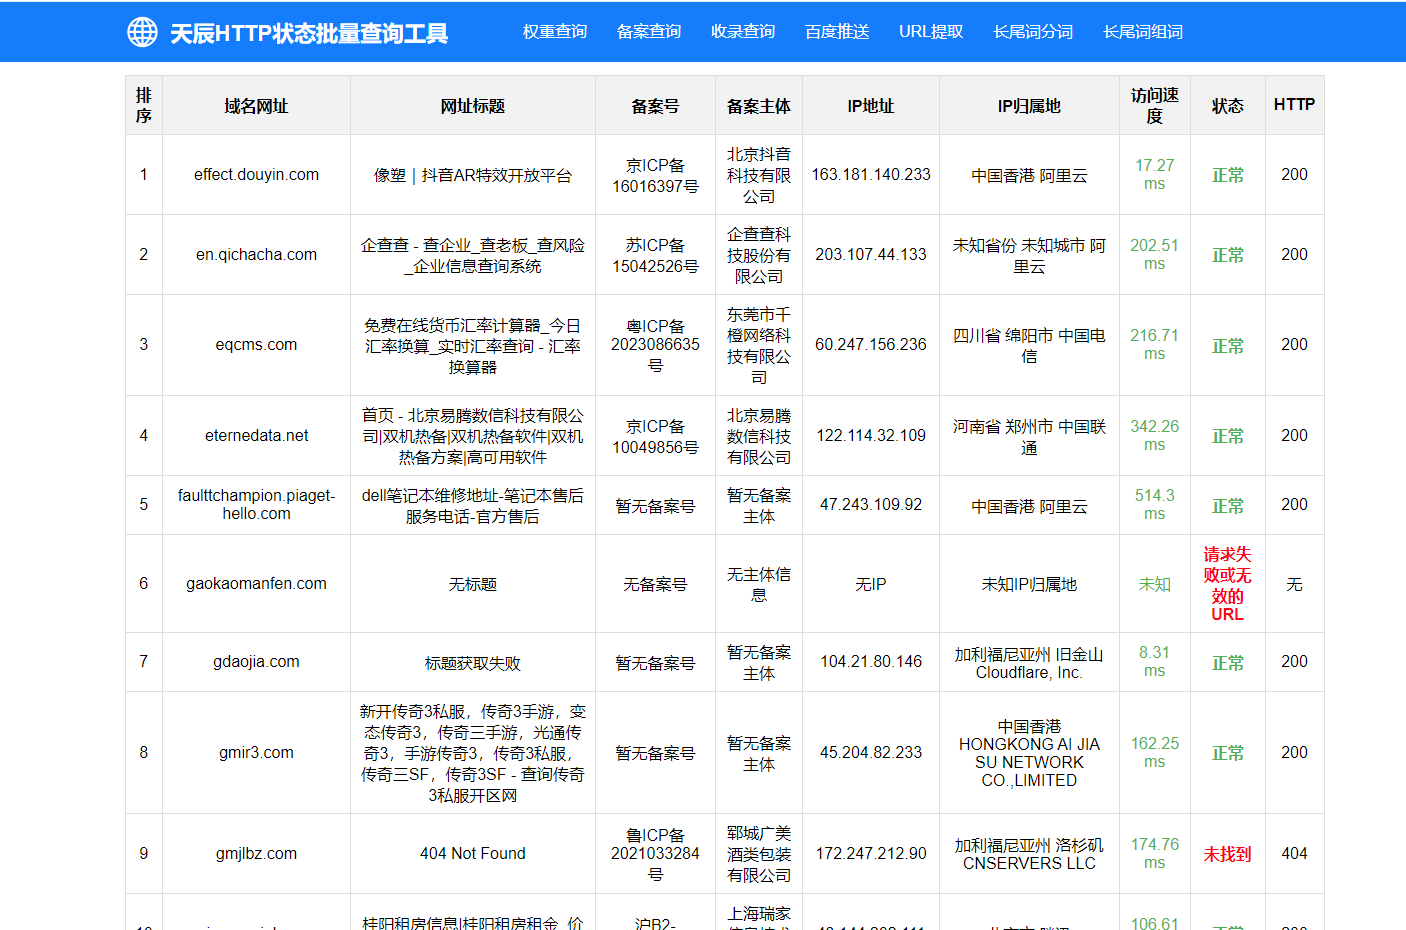The width and height of the screenshot is (1406, 930).
Task: Select domain gmjlbz.com
Action: click(256, 854)
